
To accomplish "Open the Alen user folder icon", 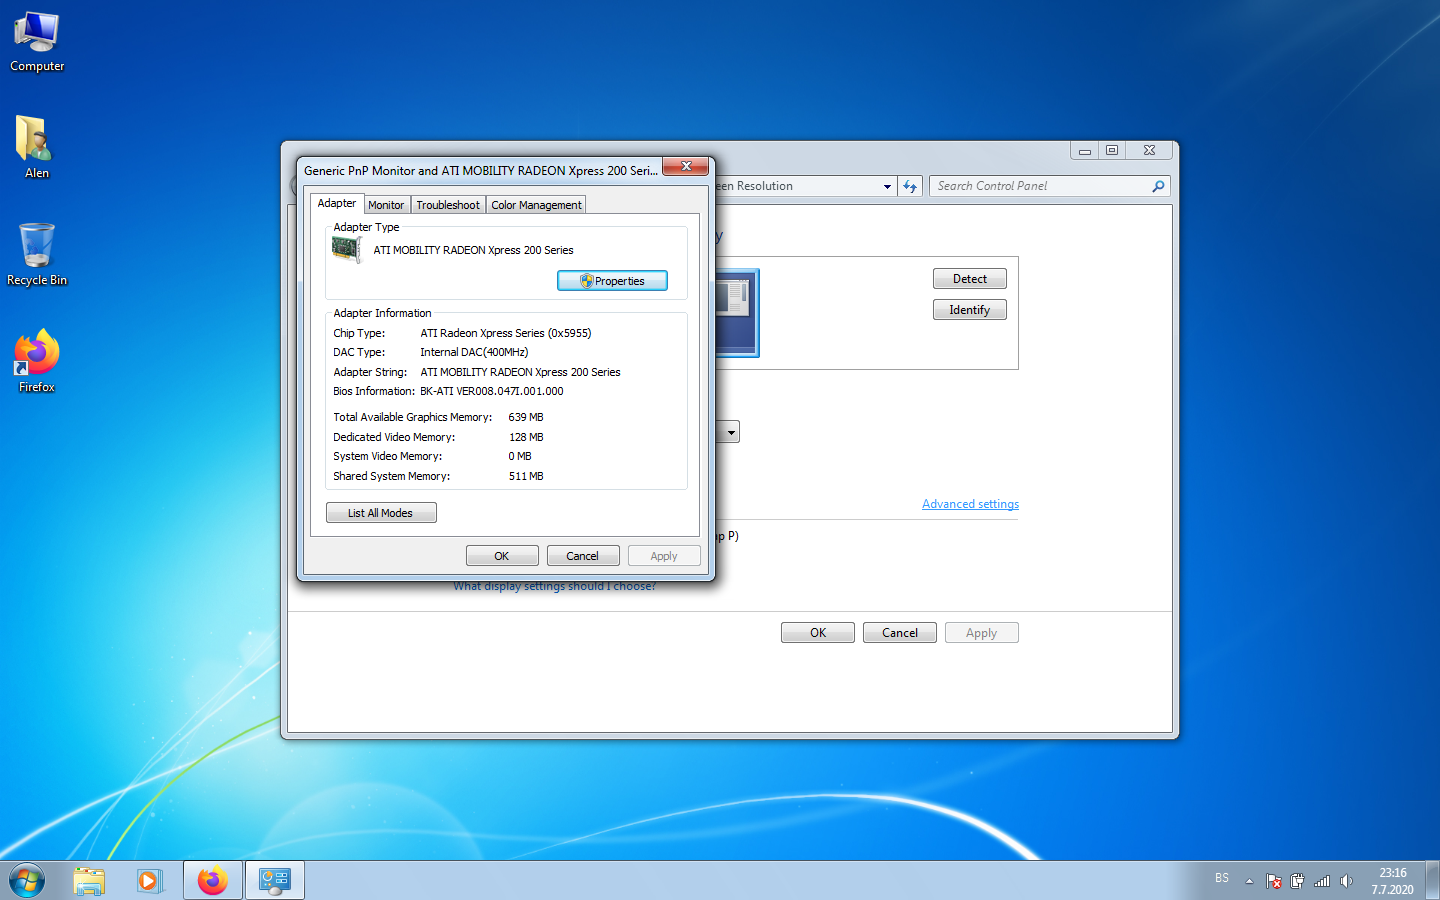I will coord(37,147).
